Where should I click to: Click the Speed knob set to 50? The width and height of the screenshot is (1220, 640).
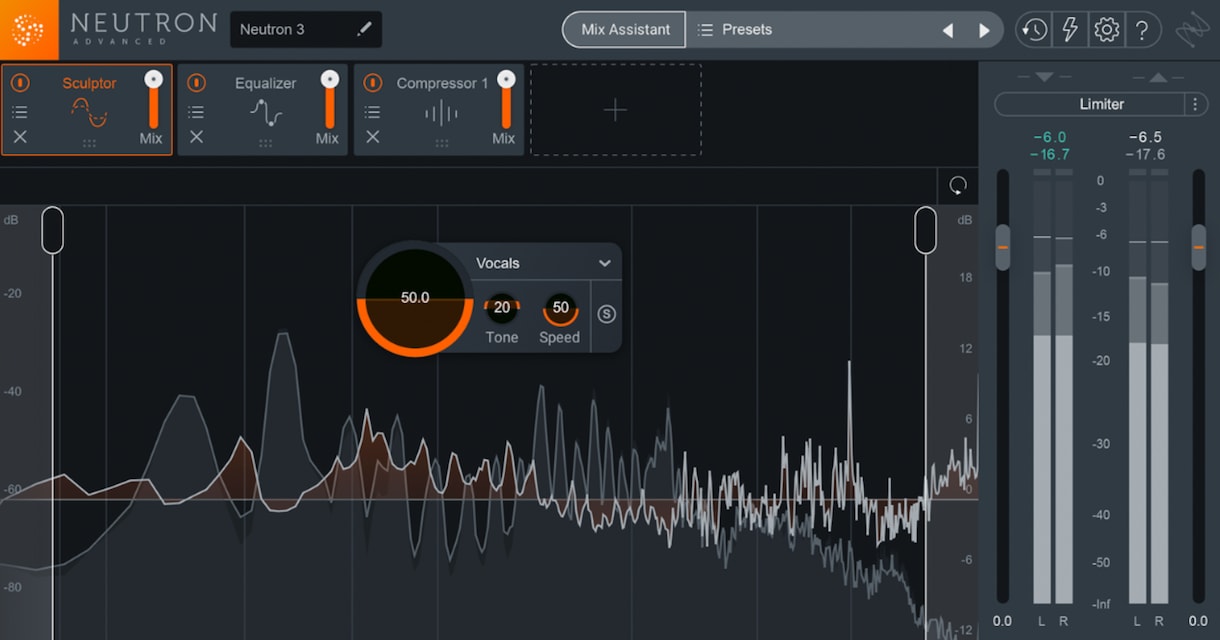coord(560,308)
